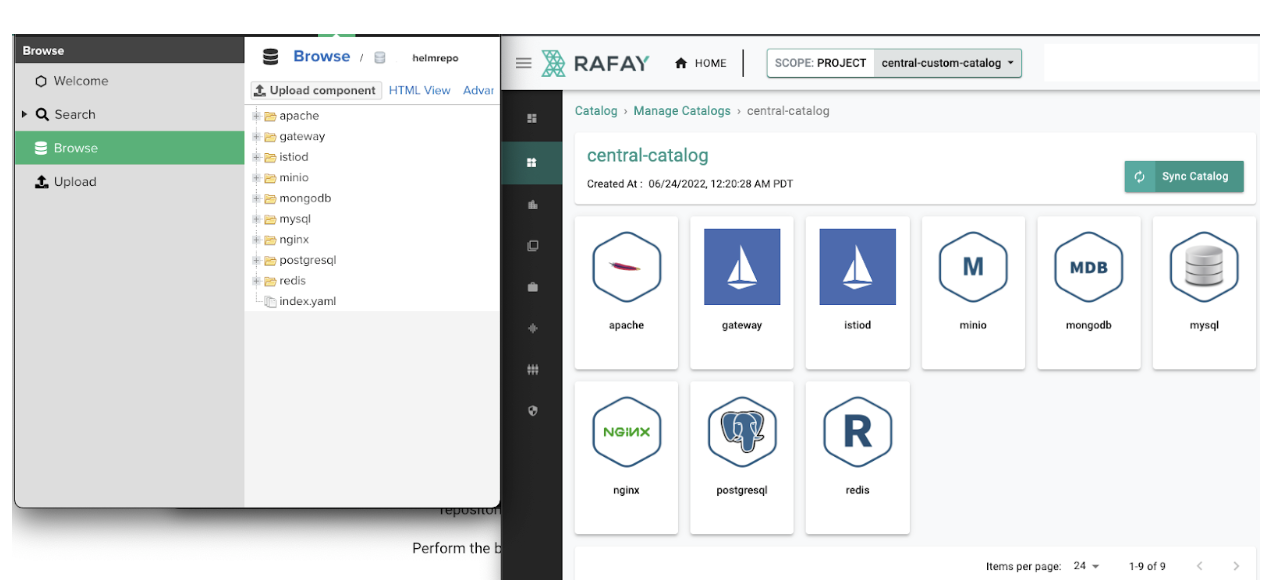Image resolution: width=1276 pixels, height=584 pixels.
Task: Expand the mysql folder in tree
Action: (x=256, y=219)
